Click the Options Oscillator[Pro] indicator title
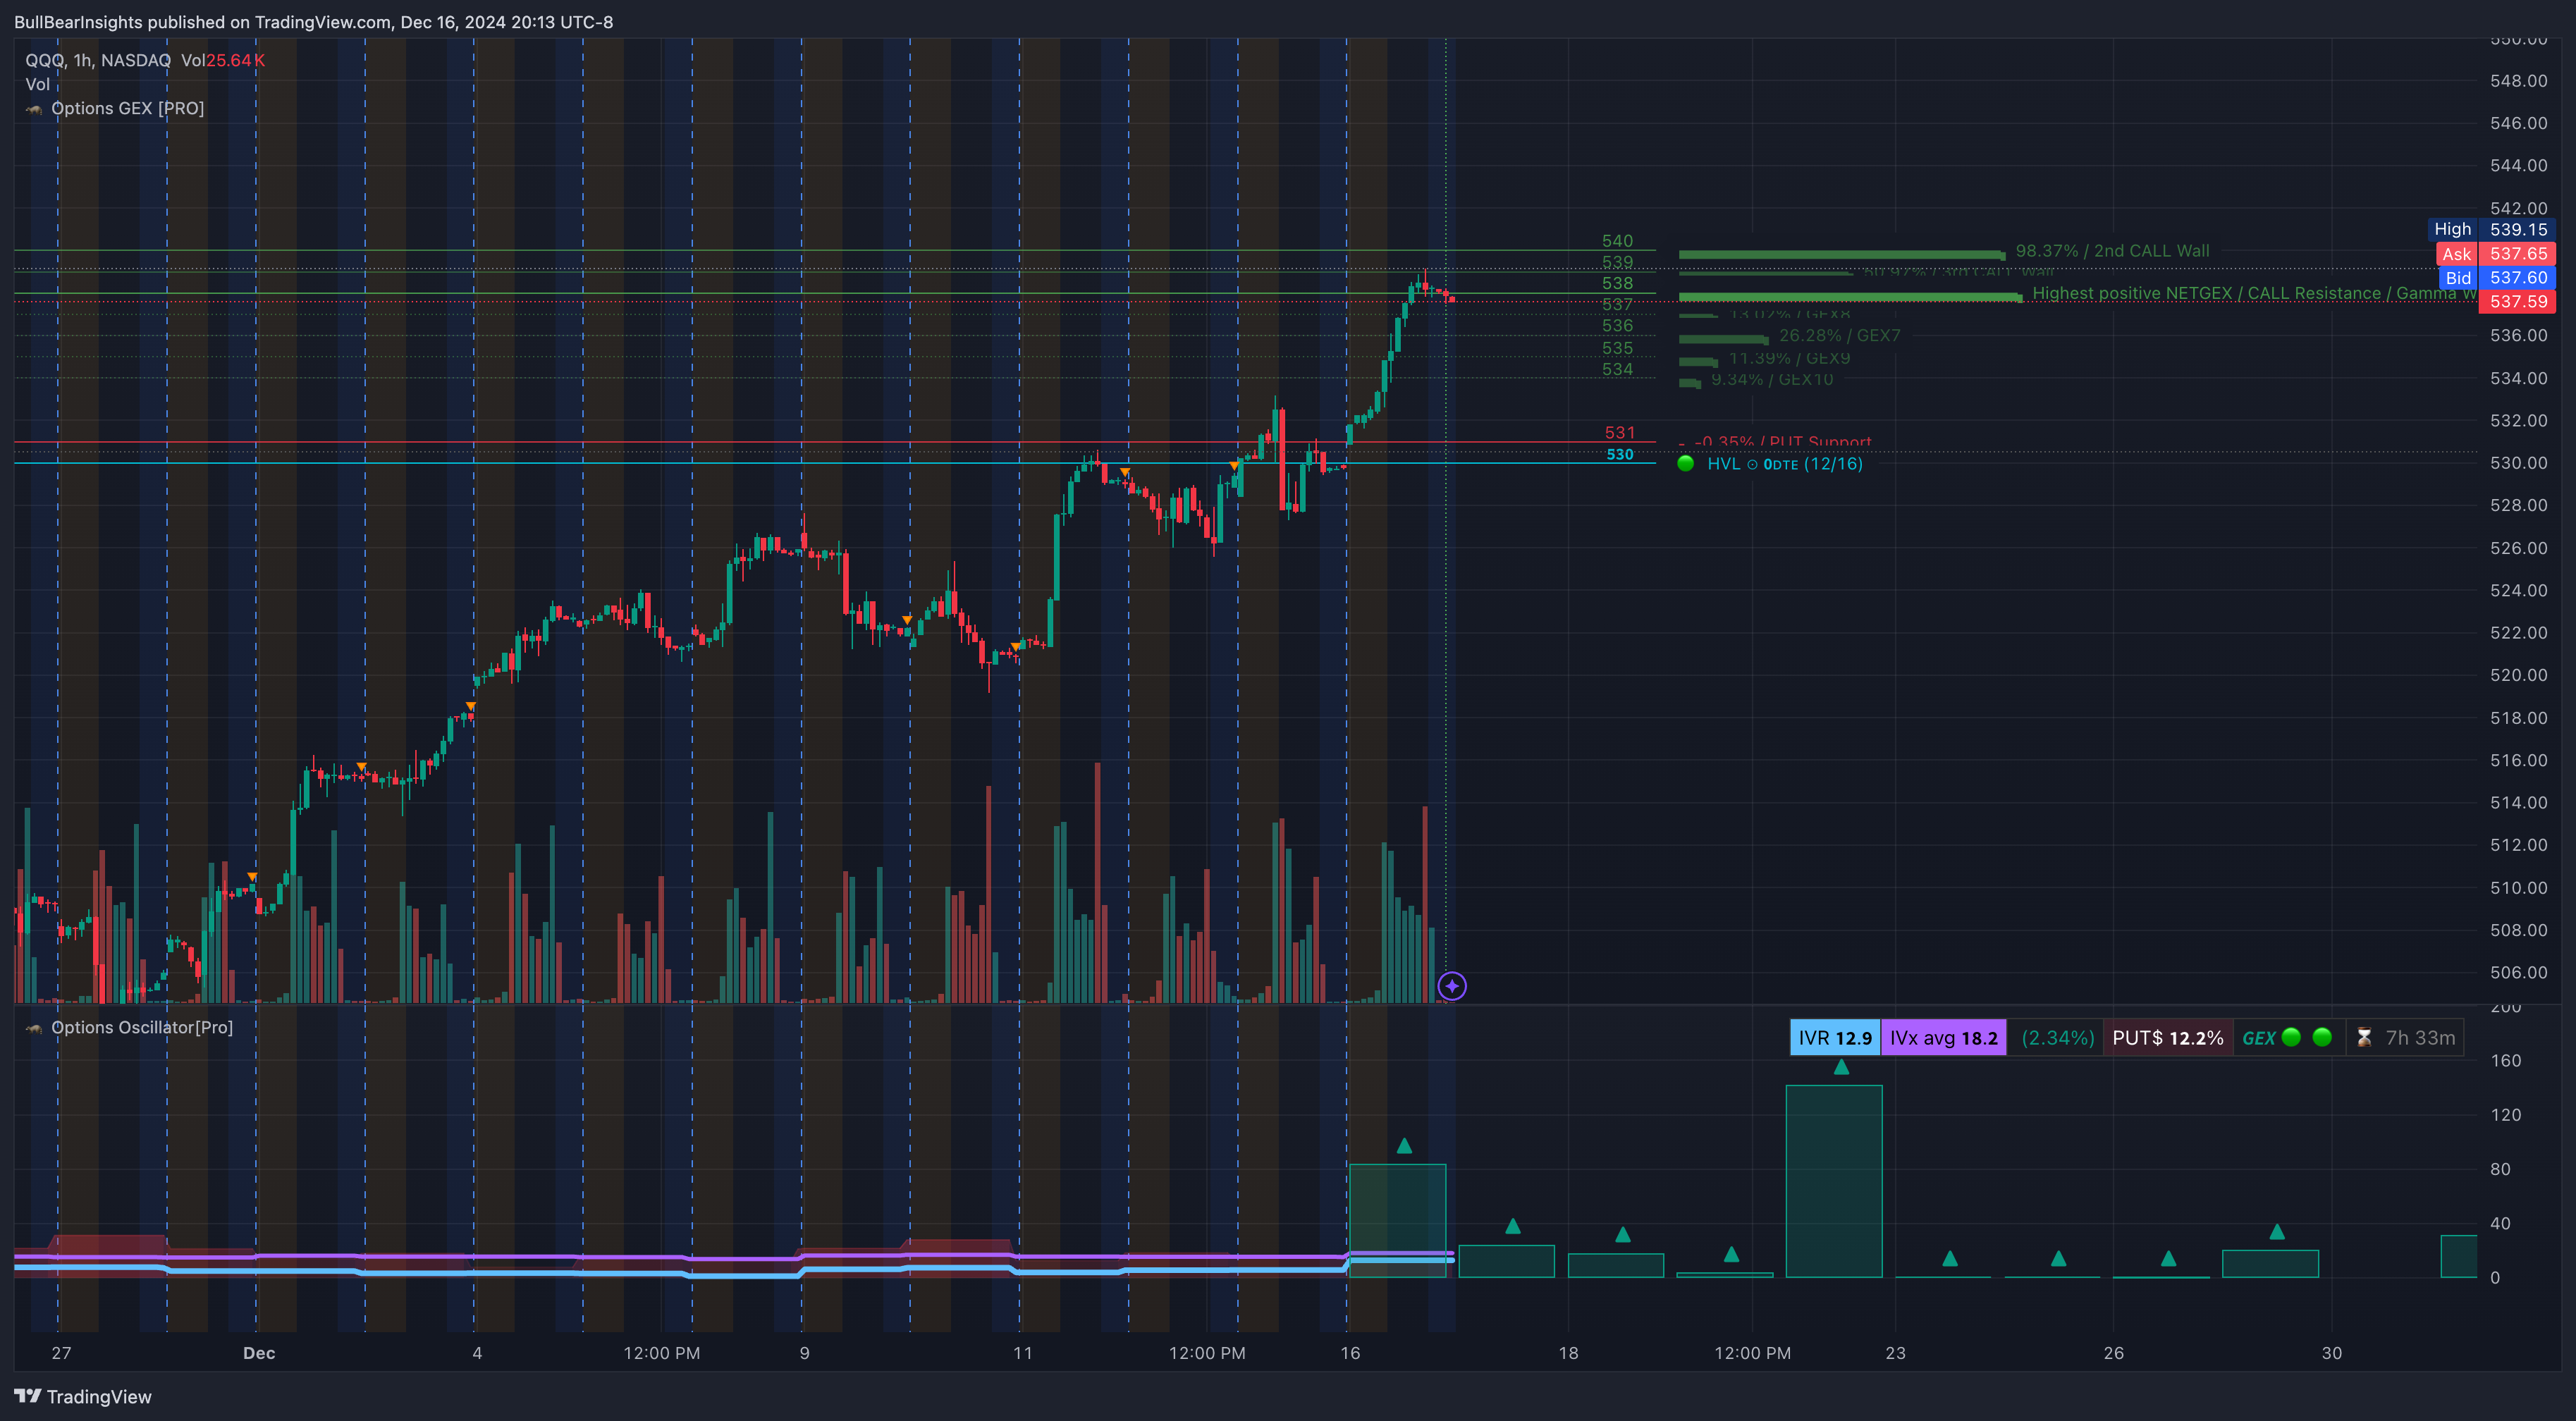 click(x=142, y=1027)
